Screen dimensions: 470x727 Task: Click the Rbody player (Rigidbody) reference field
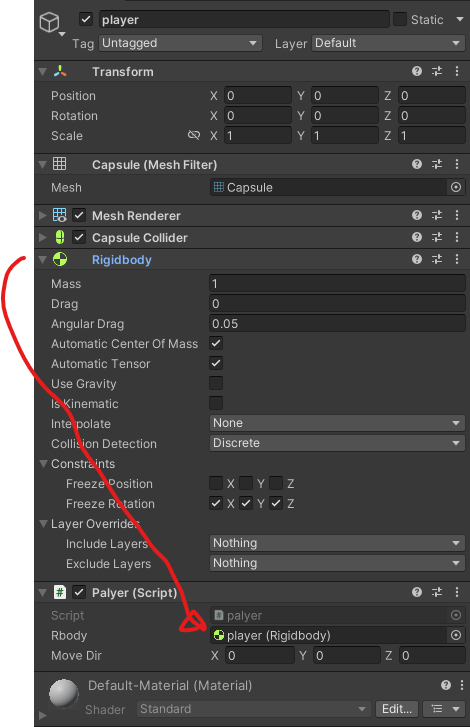point(329,635)
